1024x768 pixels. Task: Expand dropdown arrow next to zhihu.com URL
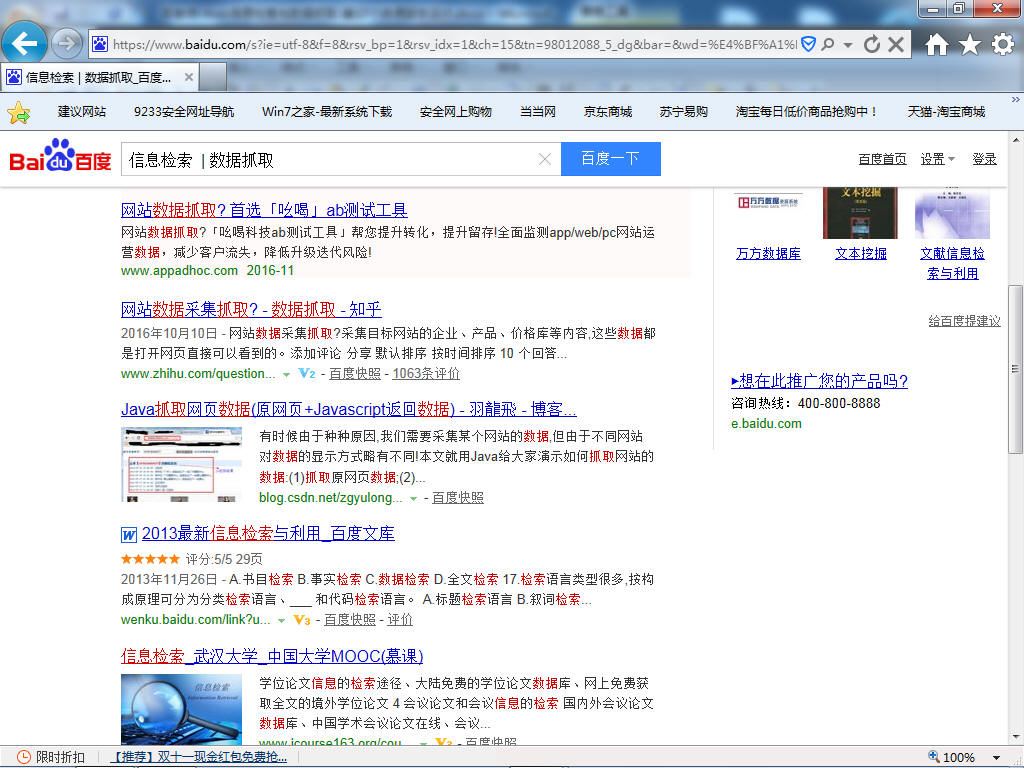pos(286,375)
